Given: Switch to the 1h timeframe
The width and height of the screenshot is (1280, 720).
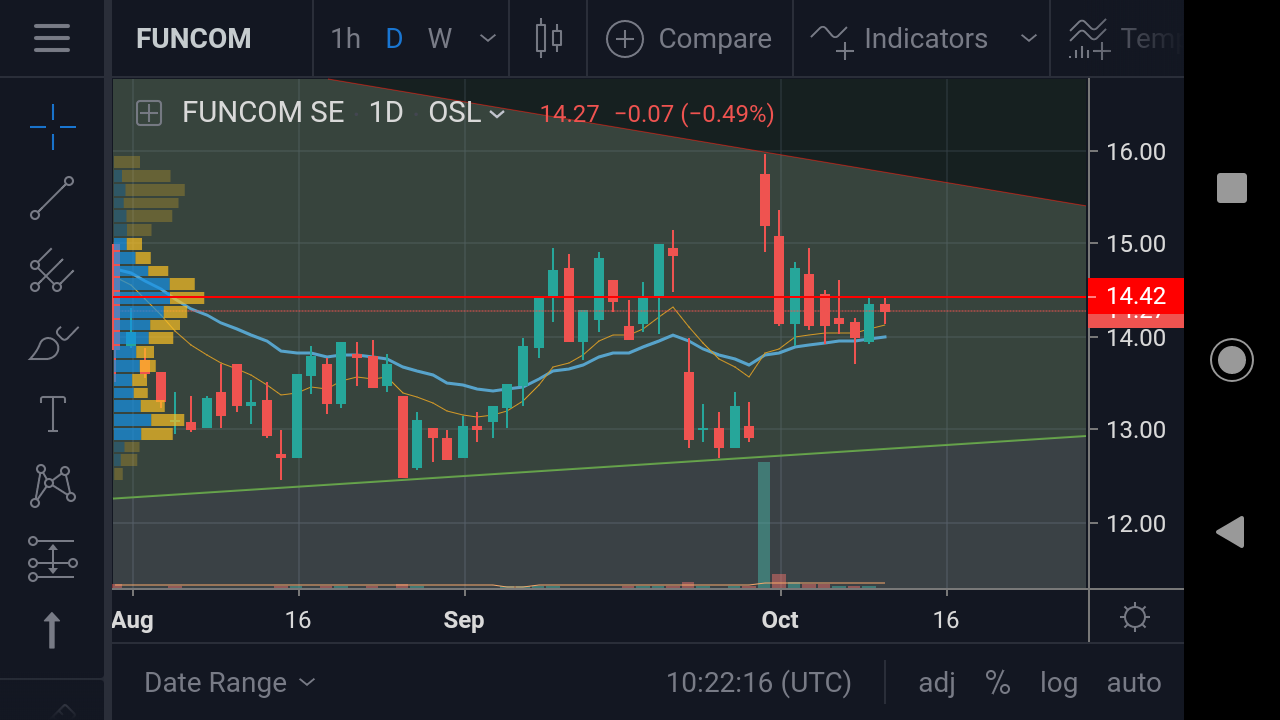Looking at the screenshot, I should point(345,38).
